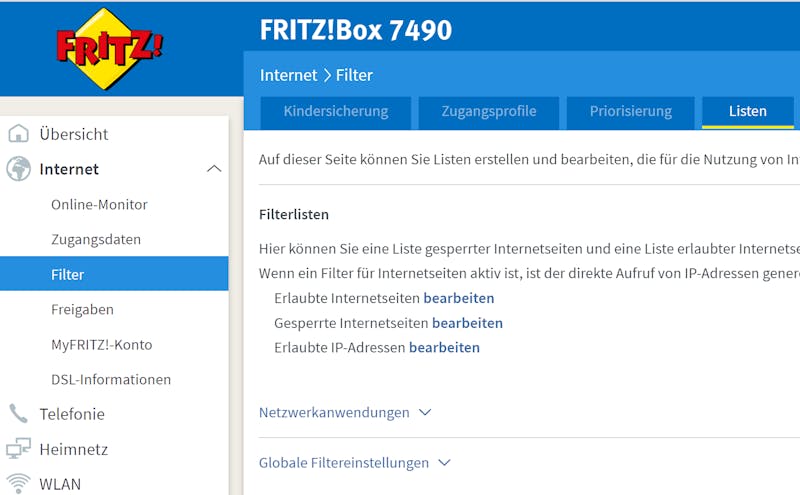Click Filter in the breadcrumb
This screenshot has height=495, width=800.
(354, 76)
